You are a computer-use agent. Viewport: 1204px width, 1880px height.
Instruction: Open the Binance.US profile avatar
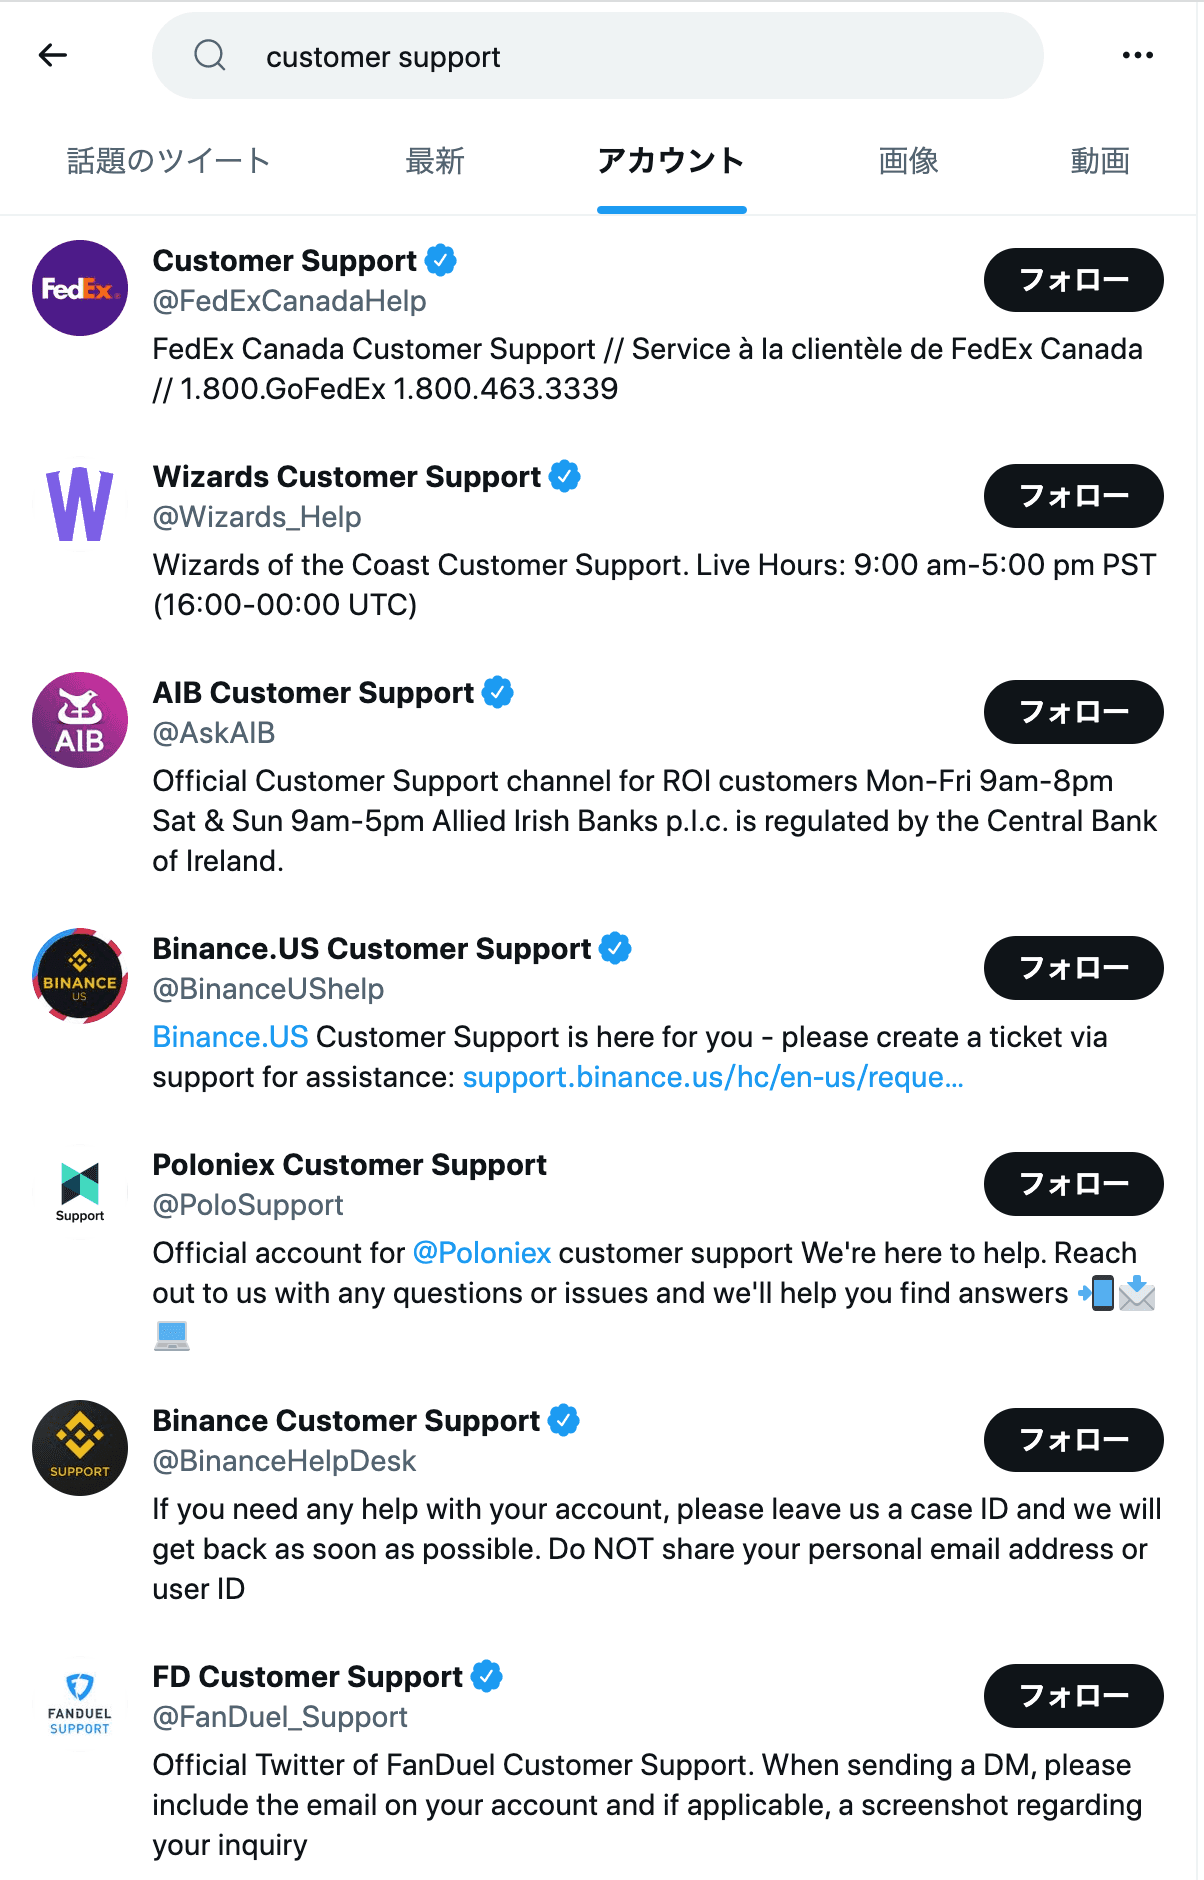(80, 976)
